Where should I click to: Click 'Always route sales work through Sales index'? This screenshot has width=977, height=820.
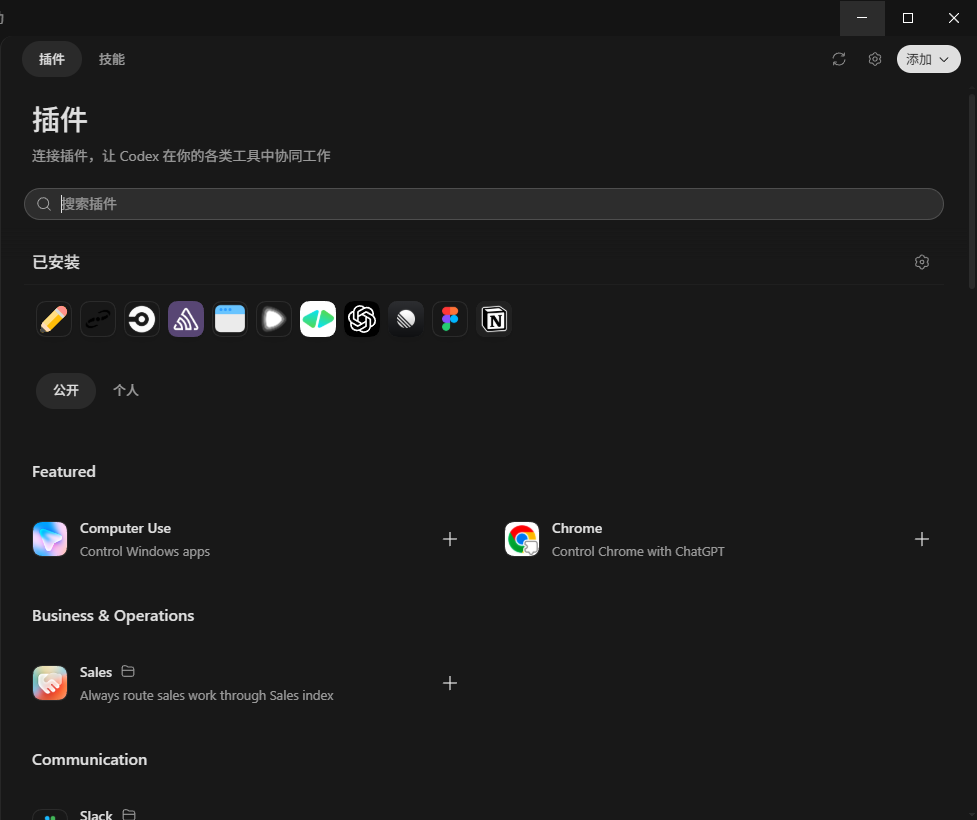[206, 695]
